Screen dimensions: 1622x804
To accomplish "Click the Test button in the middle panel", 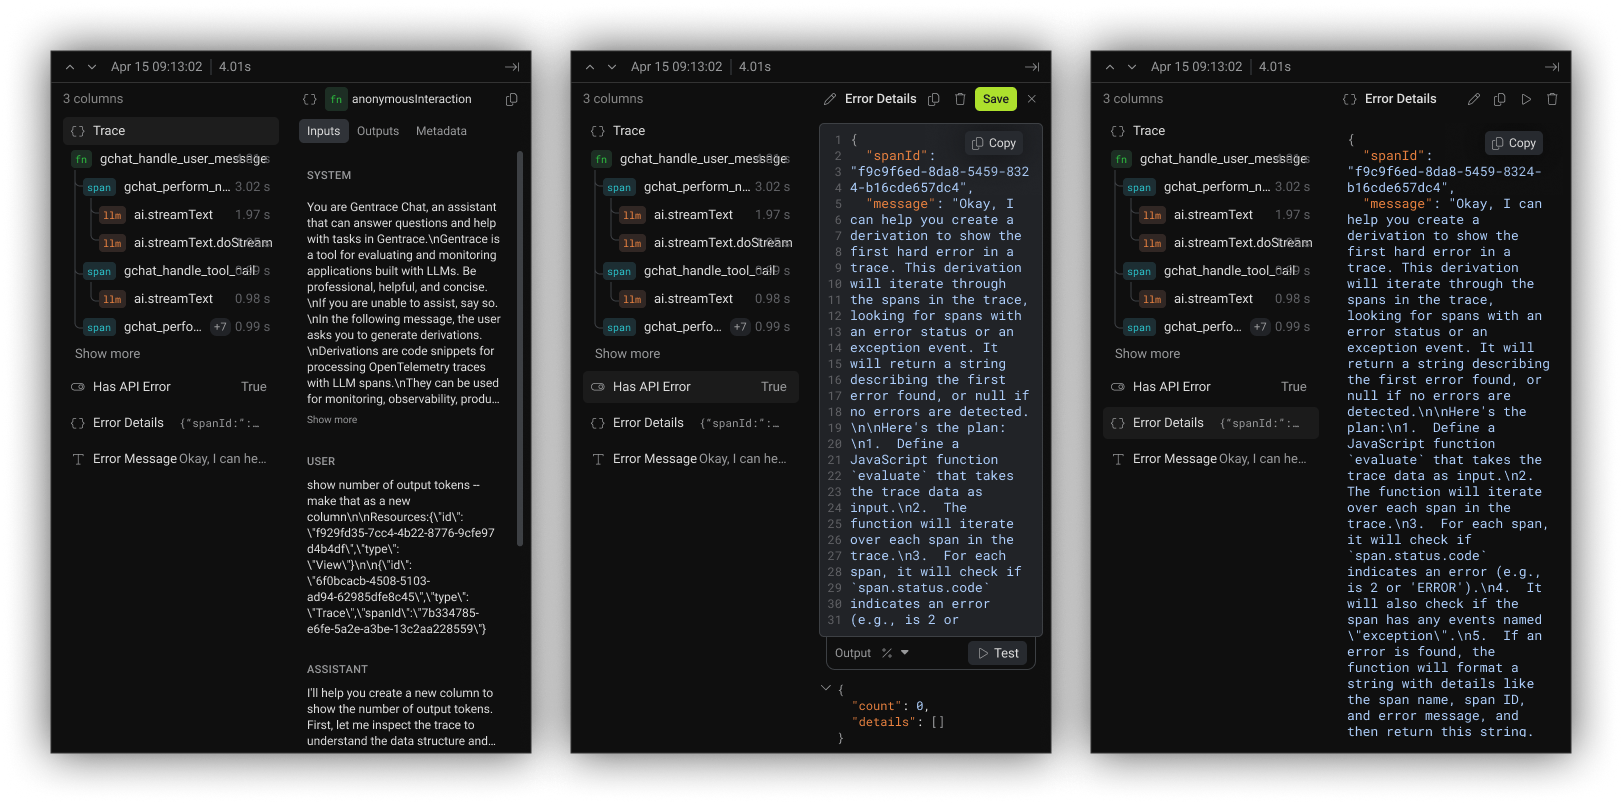I will [x=998, y=653].
